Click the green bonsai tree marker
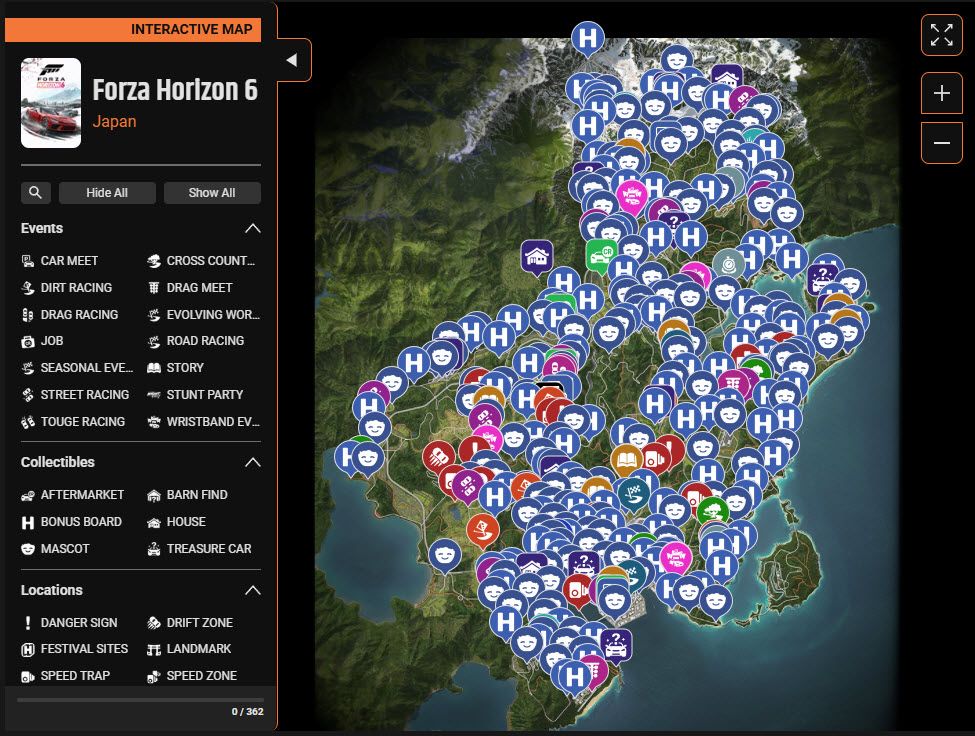The height and width of the screenshot is (736, 975). (713, 512)
